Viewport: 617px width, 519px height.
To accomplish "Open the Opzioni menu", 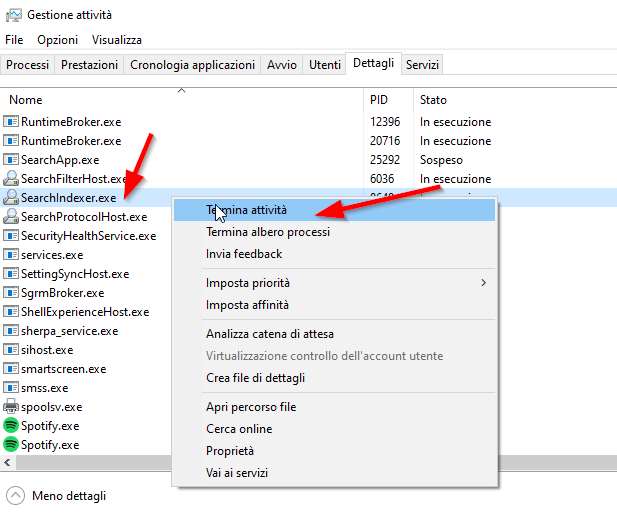I will click(57, 40).
